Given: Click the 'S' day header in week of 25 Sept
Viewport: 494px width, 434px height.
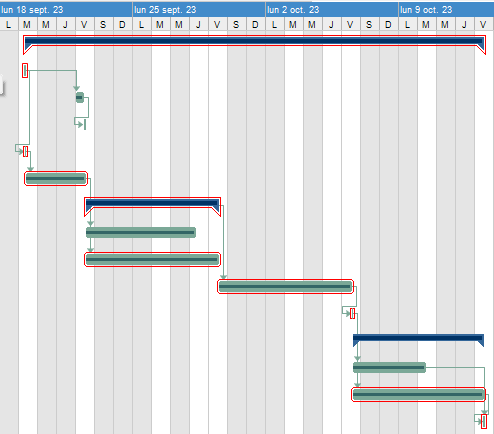Looking at the screenshot, I should [x=236, y=24].
